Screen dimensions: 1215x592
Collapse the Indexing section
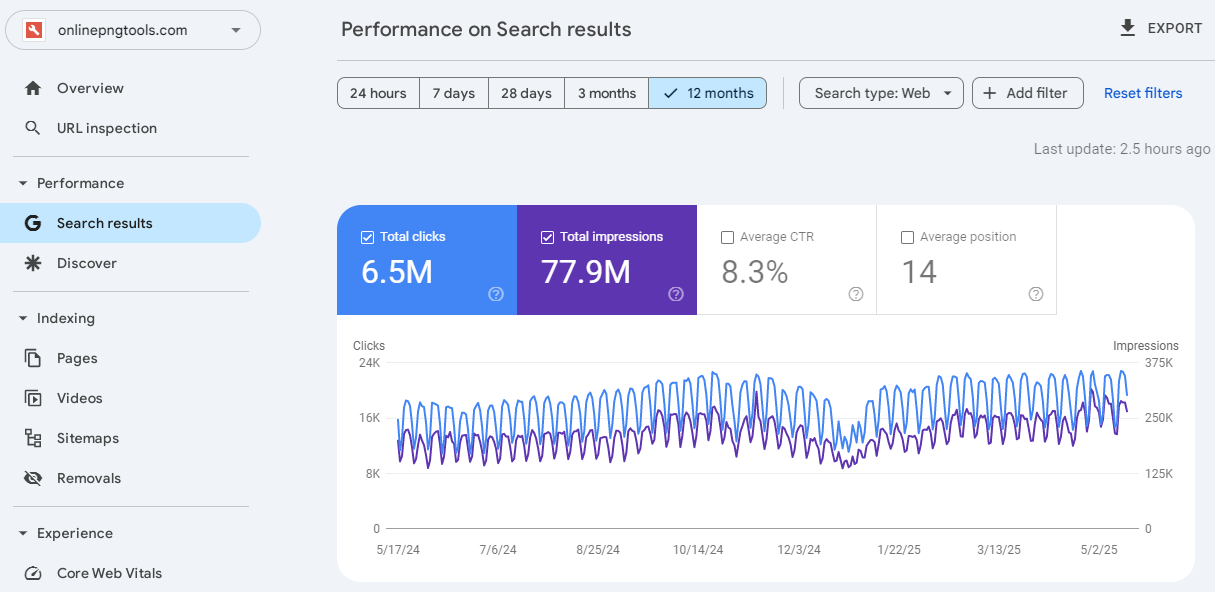pyautogui.click(x=23, y=318)
